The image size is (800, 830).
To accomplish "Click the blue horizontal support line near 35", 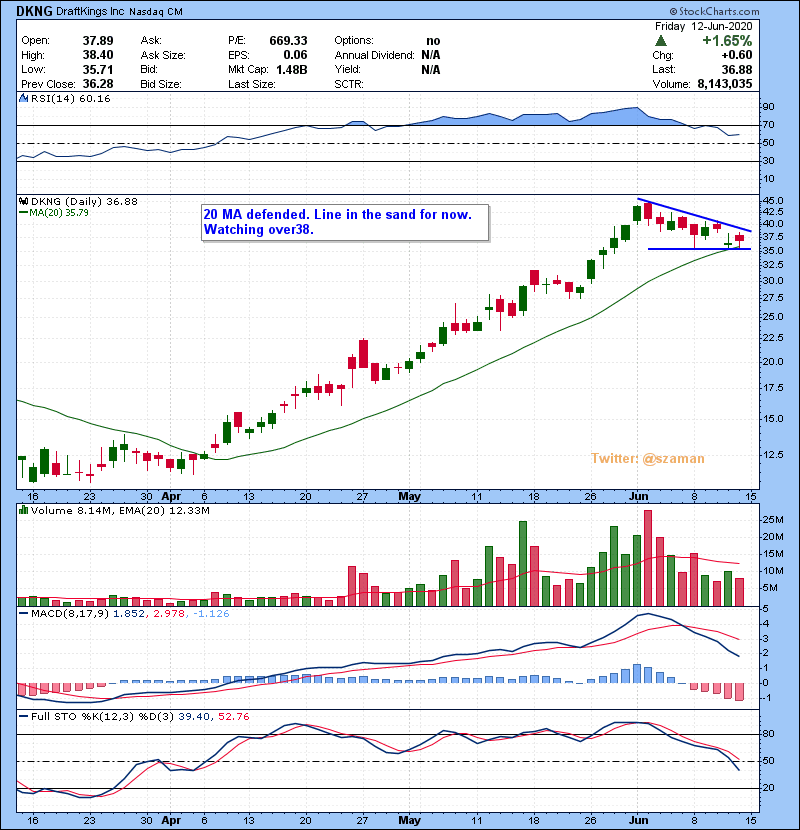I will coord(699,249).
